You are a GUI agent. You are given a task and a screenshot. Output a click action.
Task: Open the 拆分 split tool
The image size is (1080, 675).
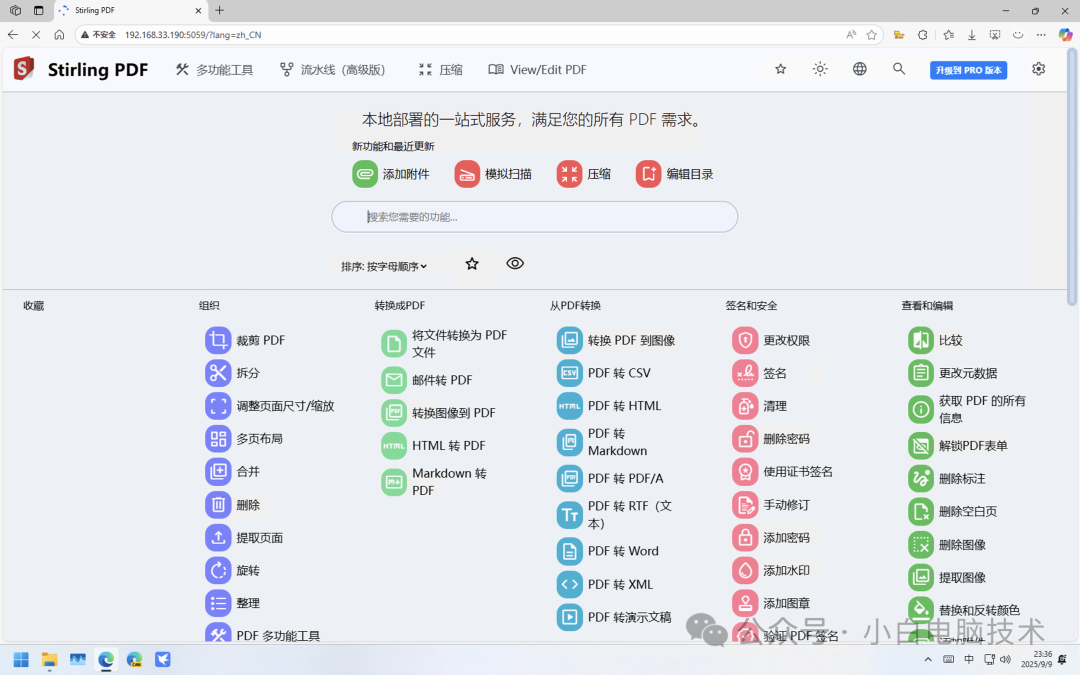pyautogui.click(x=233, y=373)
